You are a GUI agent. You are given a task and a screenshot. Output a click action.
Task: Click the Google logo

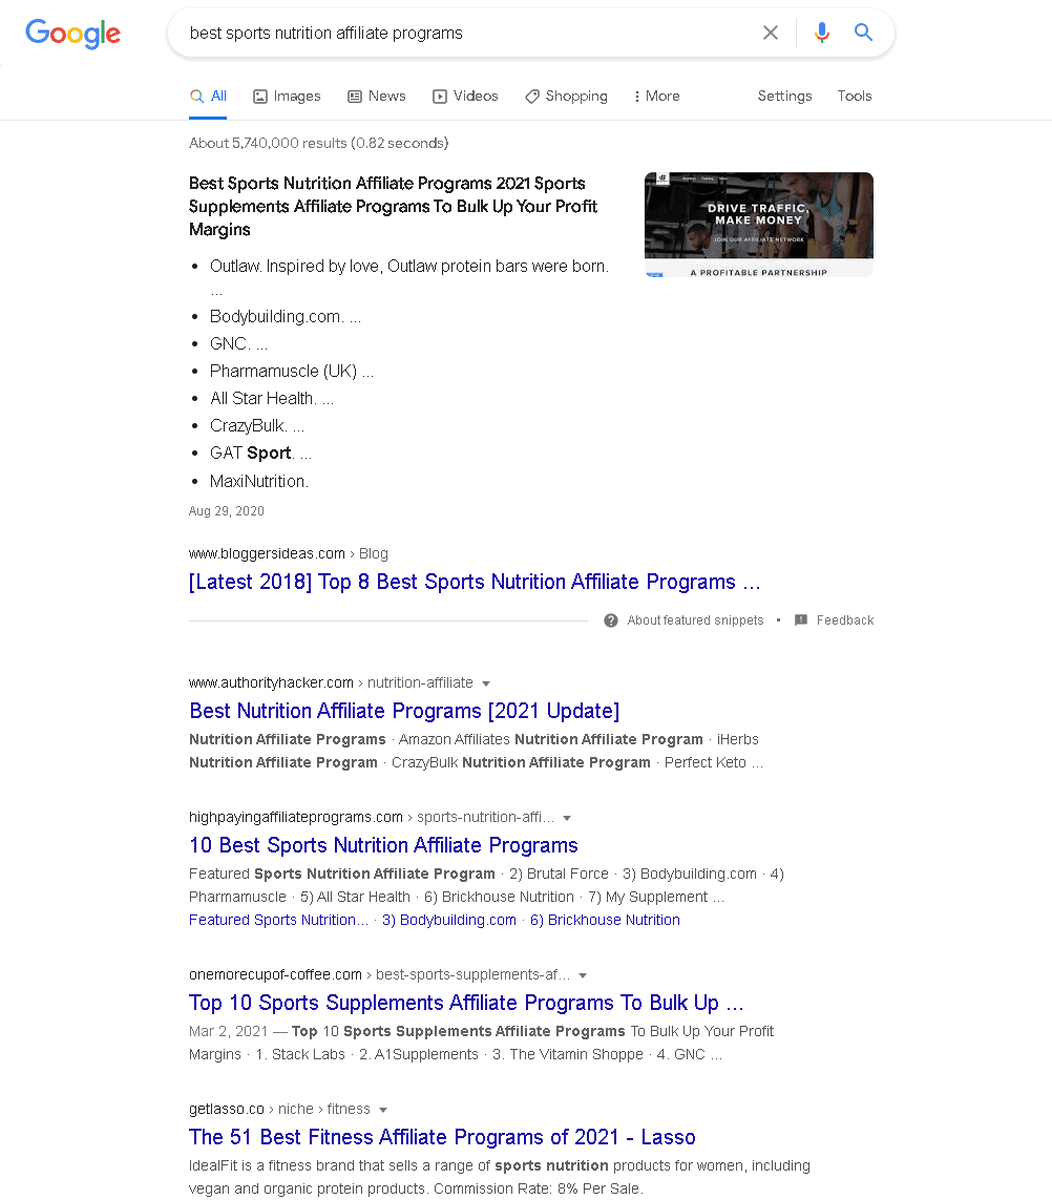(x=72, y=33)
